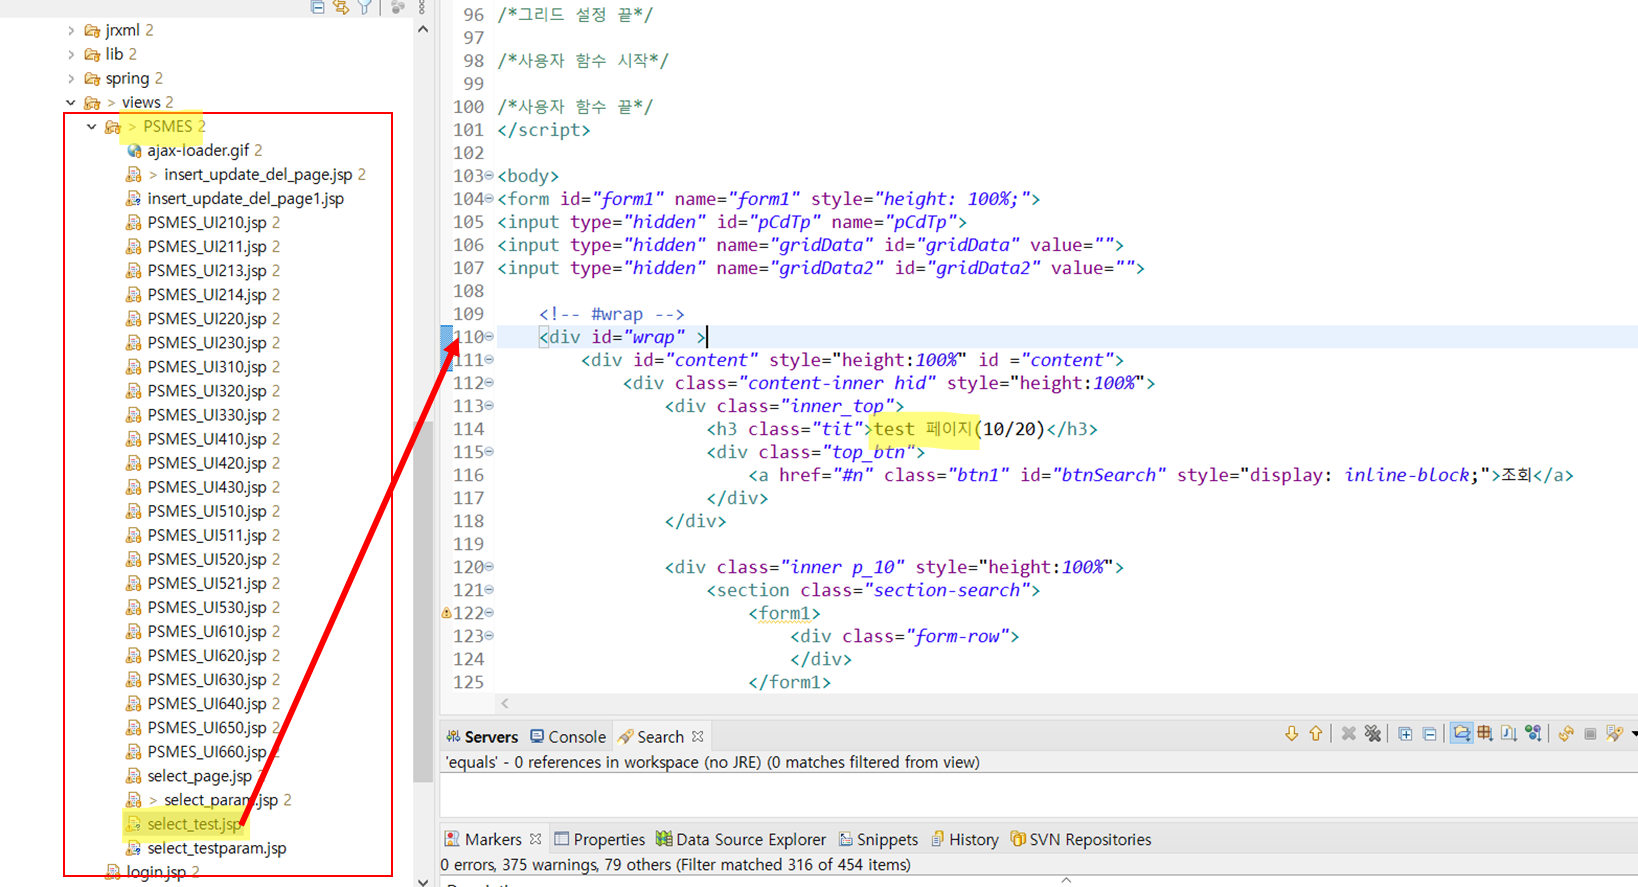Select PSMES_UI430.jsp in the tree
This screenshot has width=1638, height=887.
coord(206,487)
